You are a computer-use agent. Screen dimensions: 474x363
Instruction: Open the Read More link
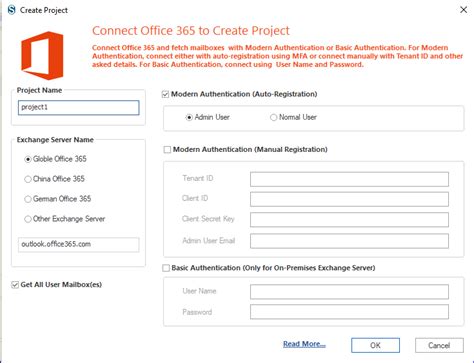pyautogui.click(x=304, y=344)
